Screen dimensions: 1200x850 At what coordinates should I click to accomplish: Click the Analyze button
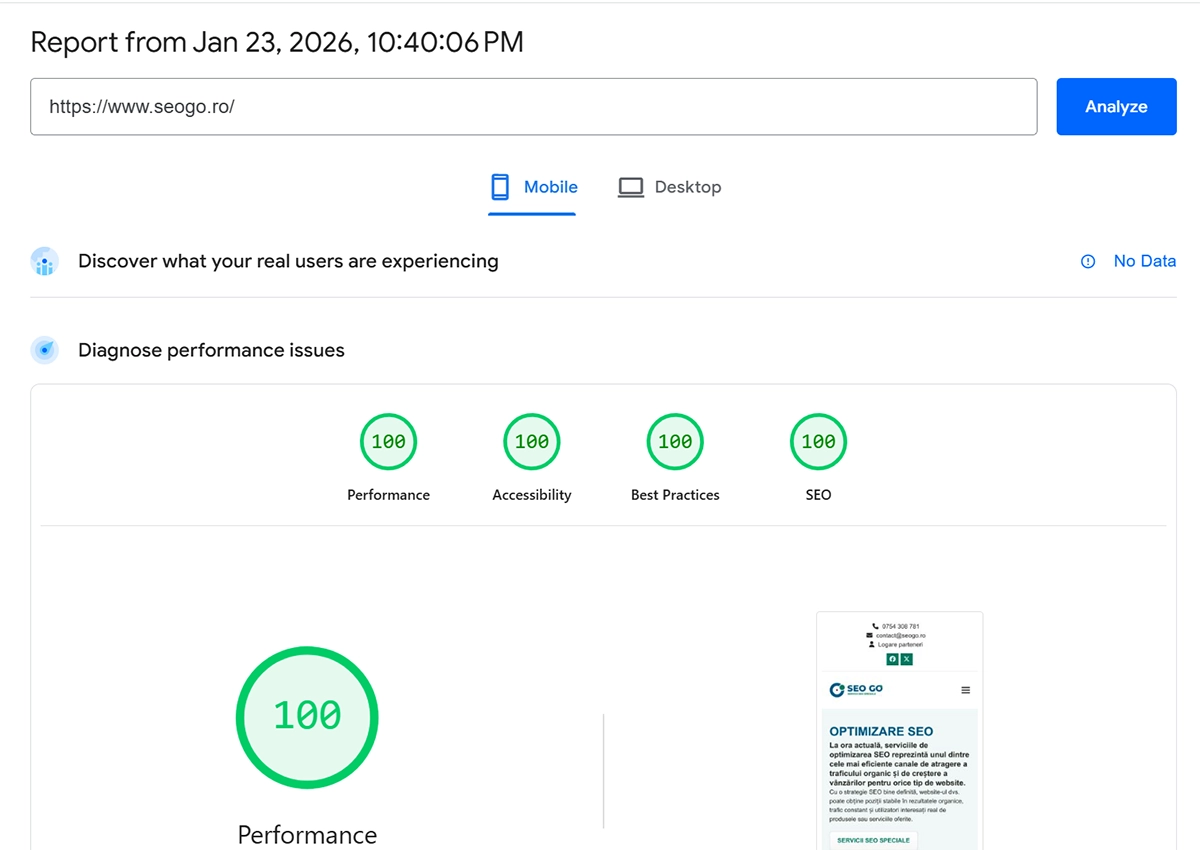1116,106
